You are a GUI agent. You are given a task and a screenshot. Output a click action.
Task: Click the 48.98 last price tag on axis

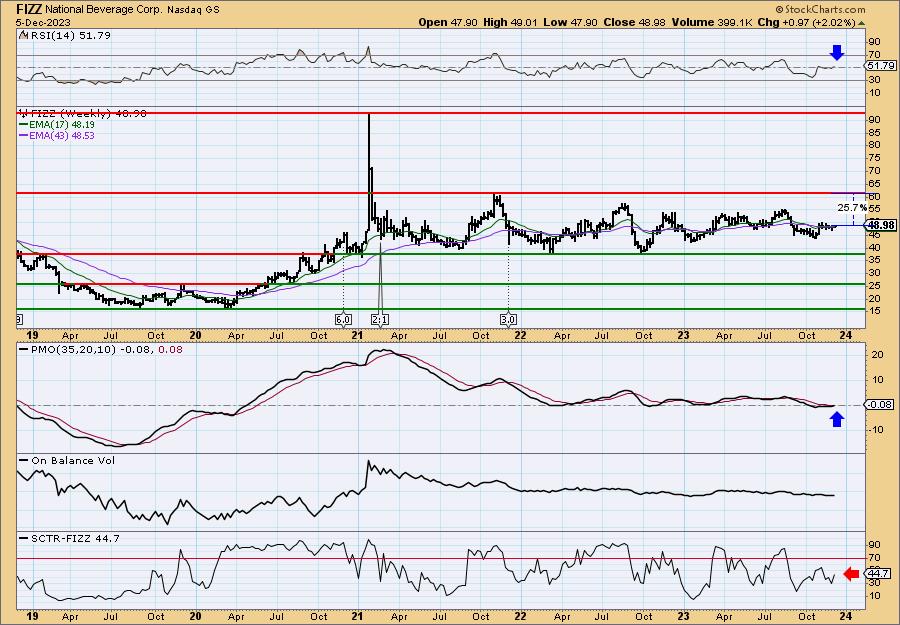[882, 225]
